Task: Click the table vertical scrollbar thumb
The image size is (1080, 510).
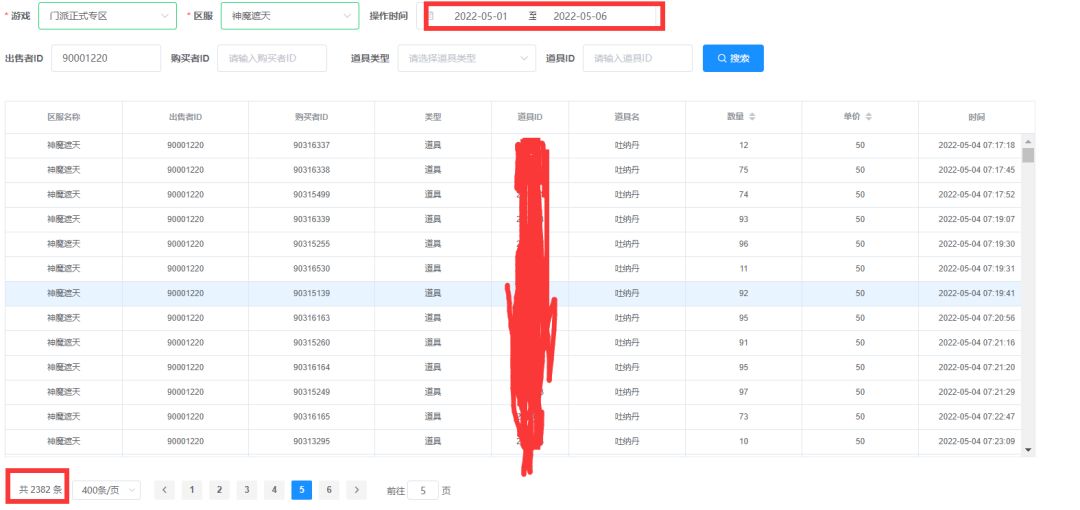Action: tap(1028, 155)
